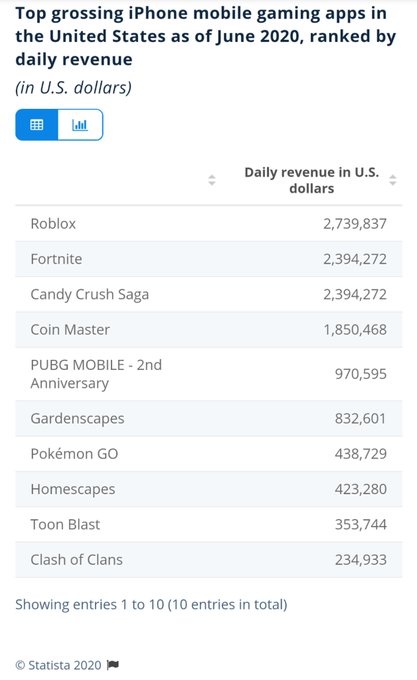
Task: Click Roblox revenue value 2,739,837
Action: [x=355, y=224]
